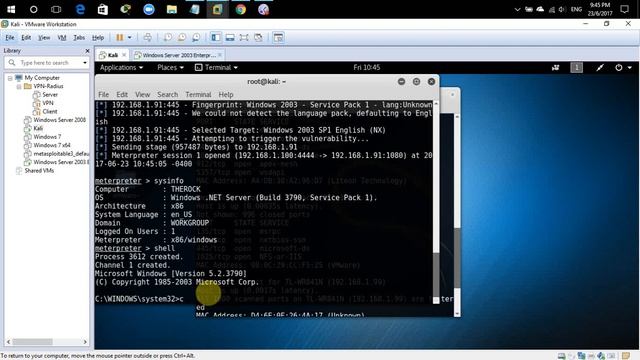Open terminal Terminal menu
Viewport: 640px width, 360px height.
coord(198,94)
